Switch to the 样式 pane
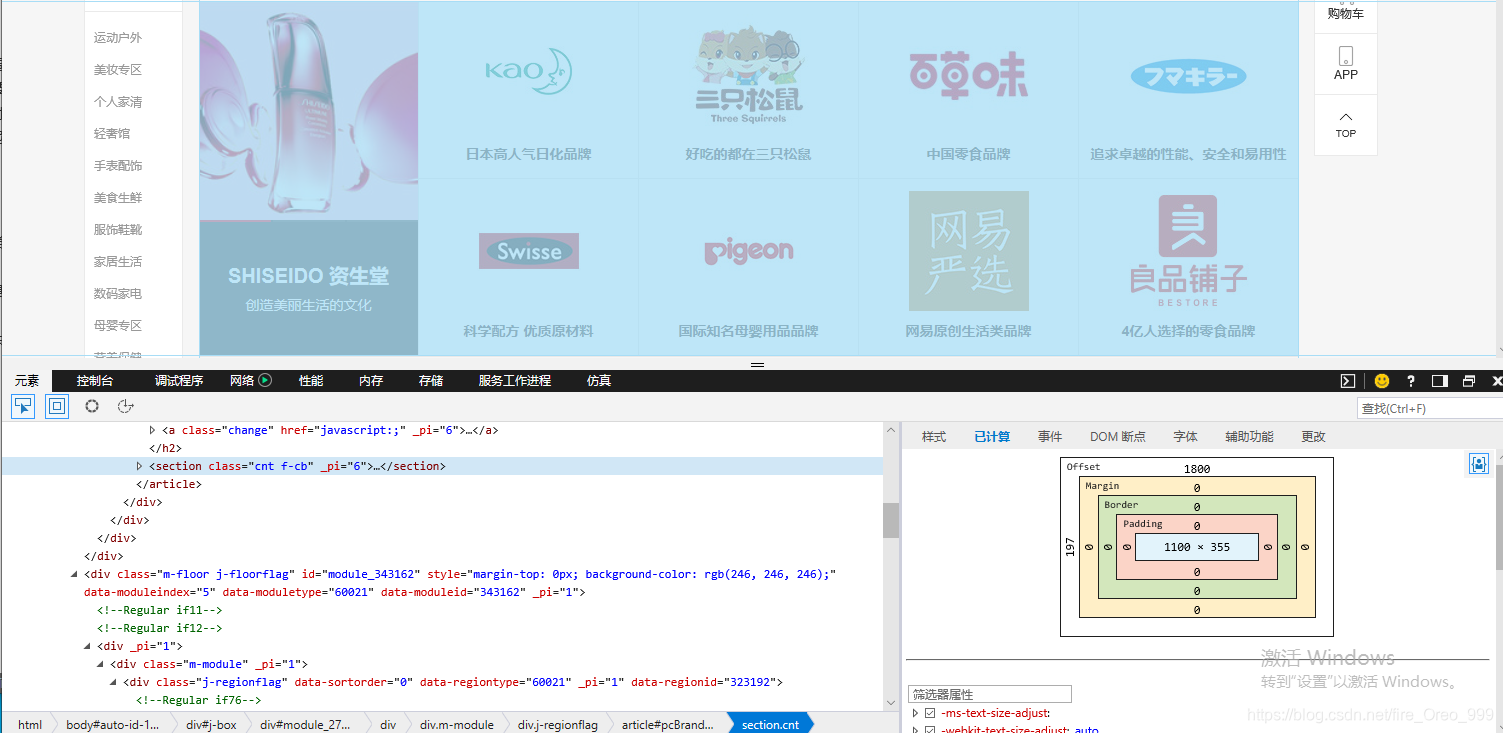Screen dimensions: 1503x733 coord(934,437)
